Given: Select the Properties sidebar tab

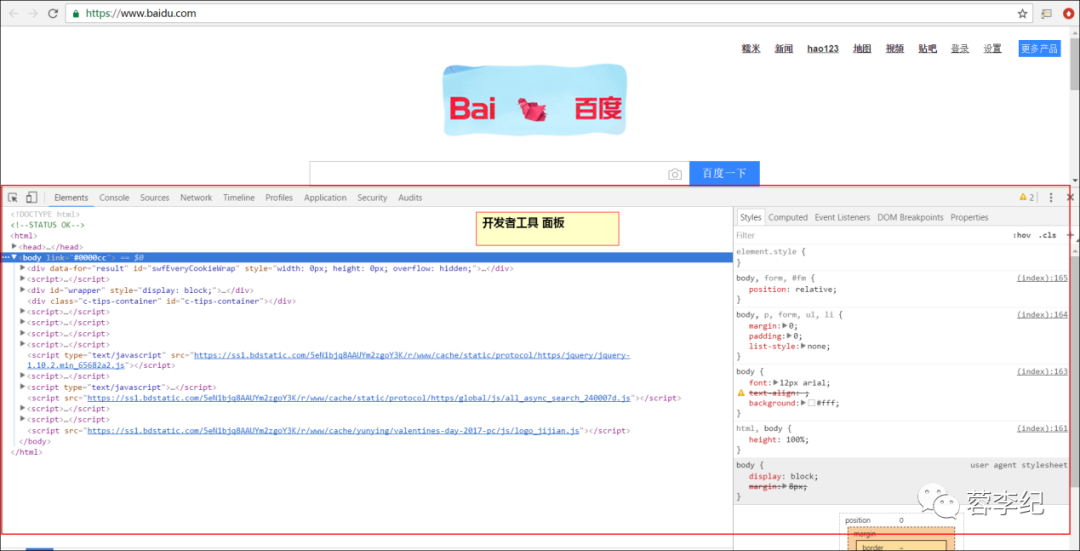Looking at the screenshot, I should click(x=970, y=218).
